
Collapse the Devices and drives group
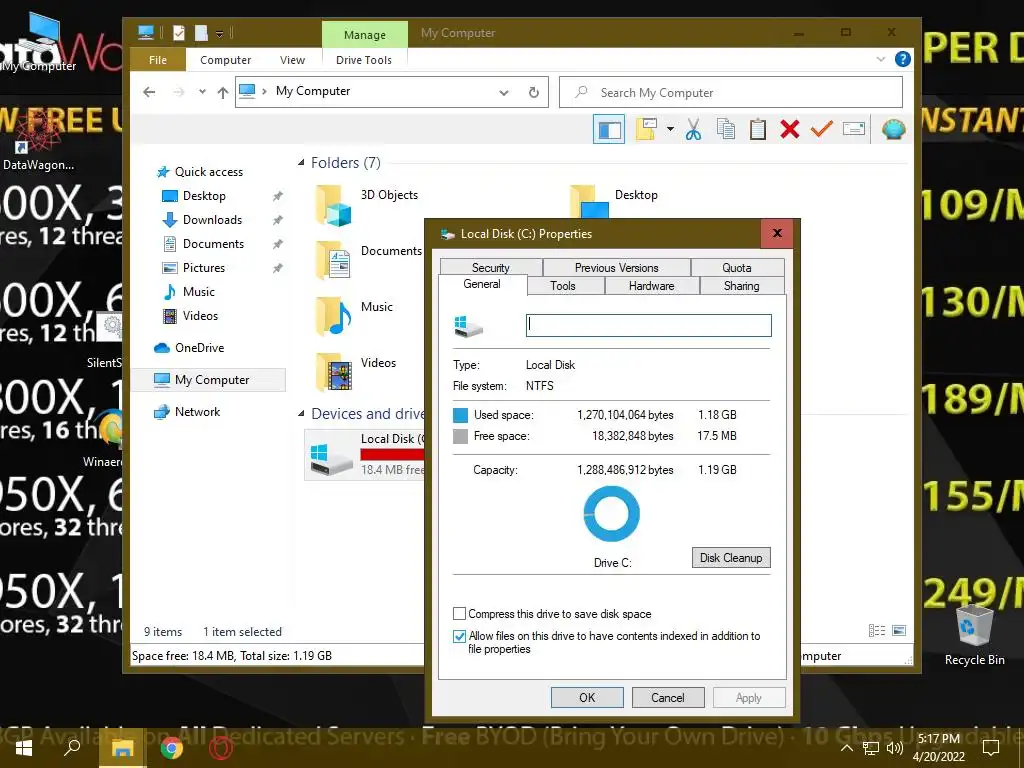pyautogui.click(x=301, y=413)
